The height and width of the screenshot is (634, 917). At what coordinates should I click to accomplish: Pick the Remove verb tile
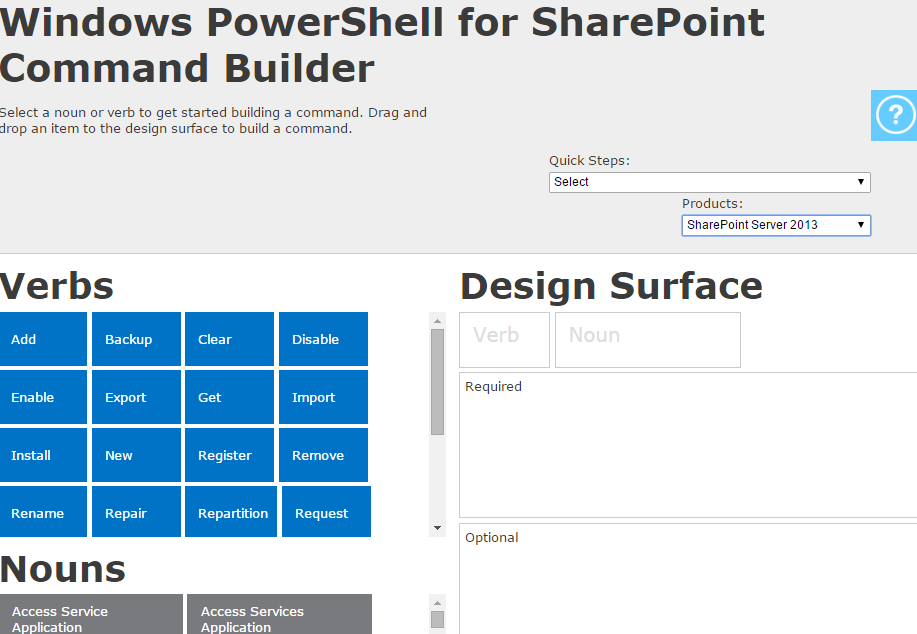coord(323,455)
